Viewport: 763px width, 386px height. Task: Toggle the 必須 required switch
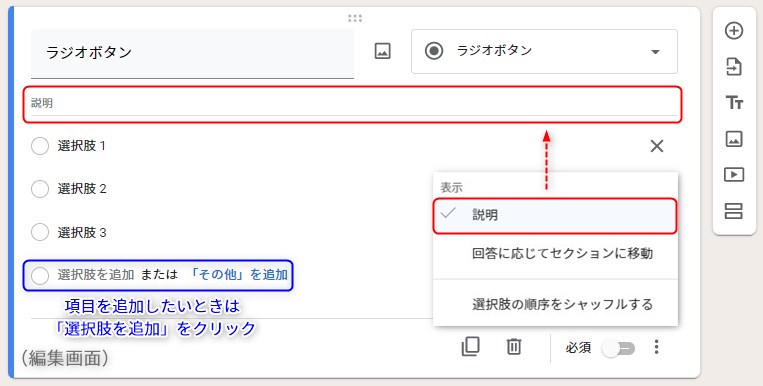618,349
